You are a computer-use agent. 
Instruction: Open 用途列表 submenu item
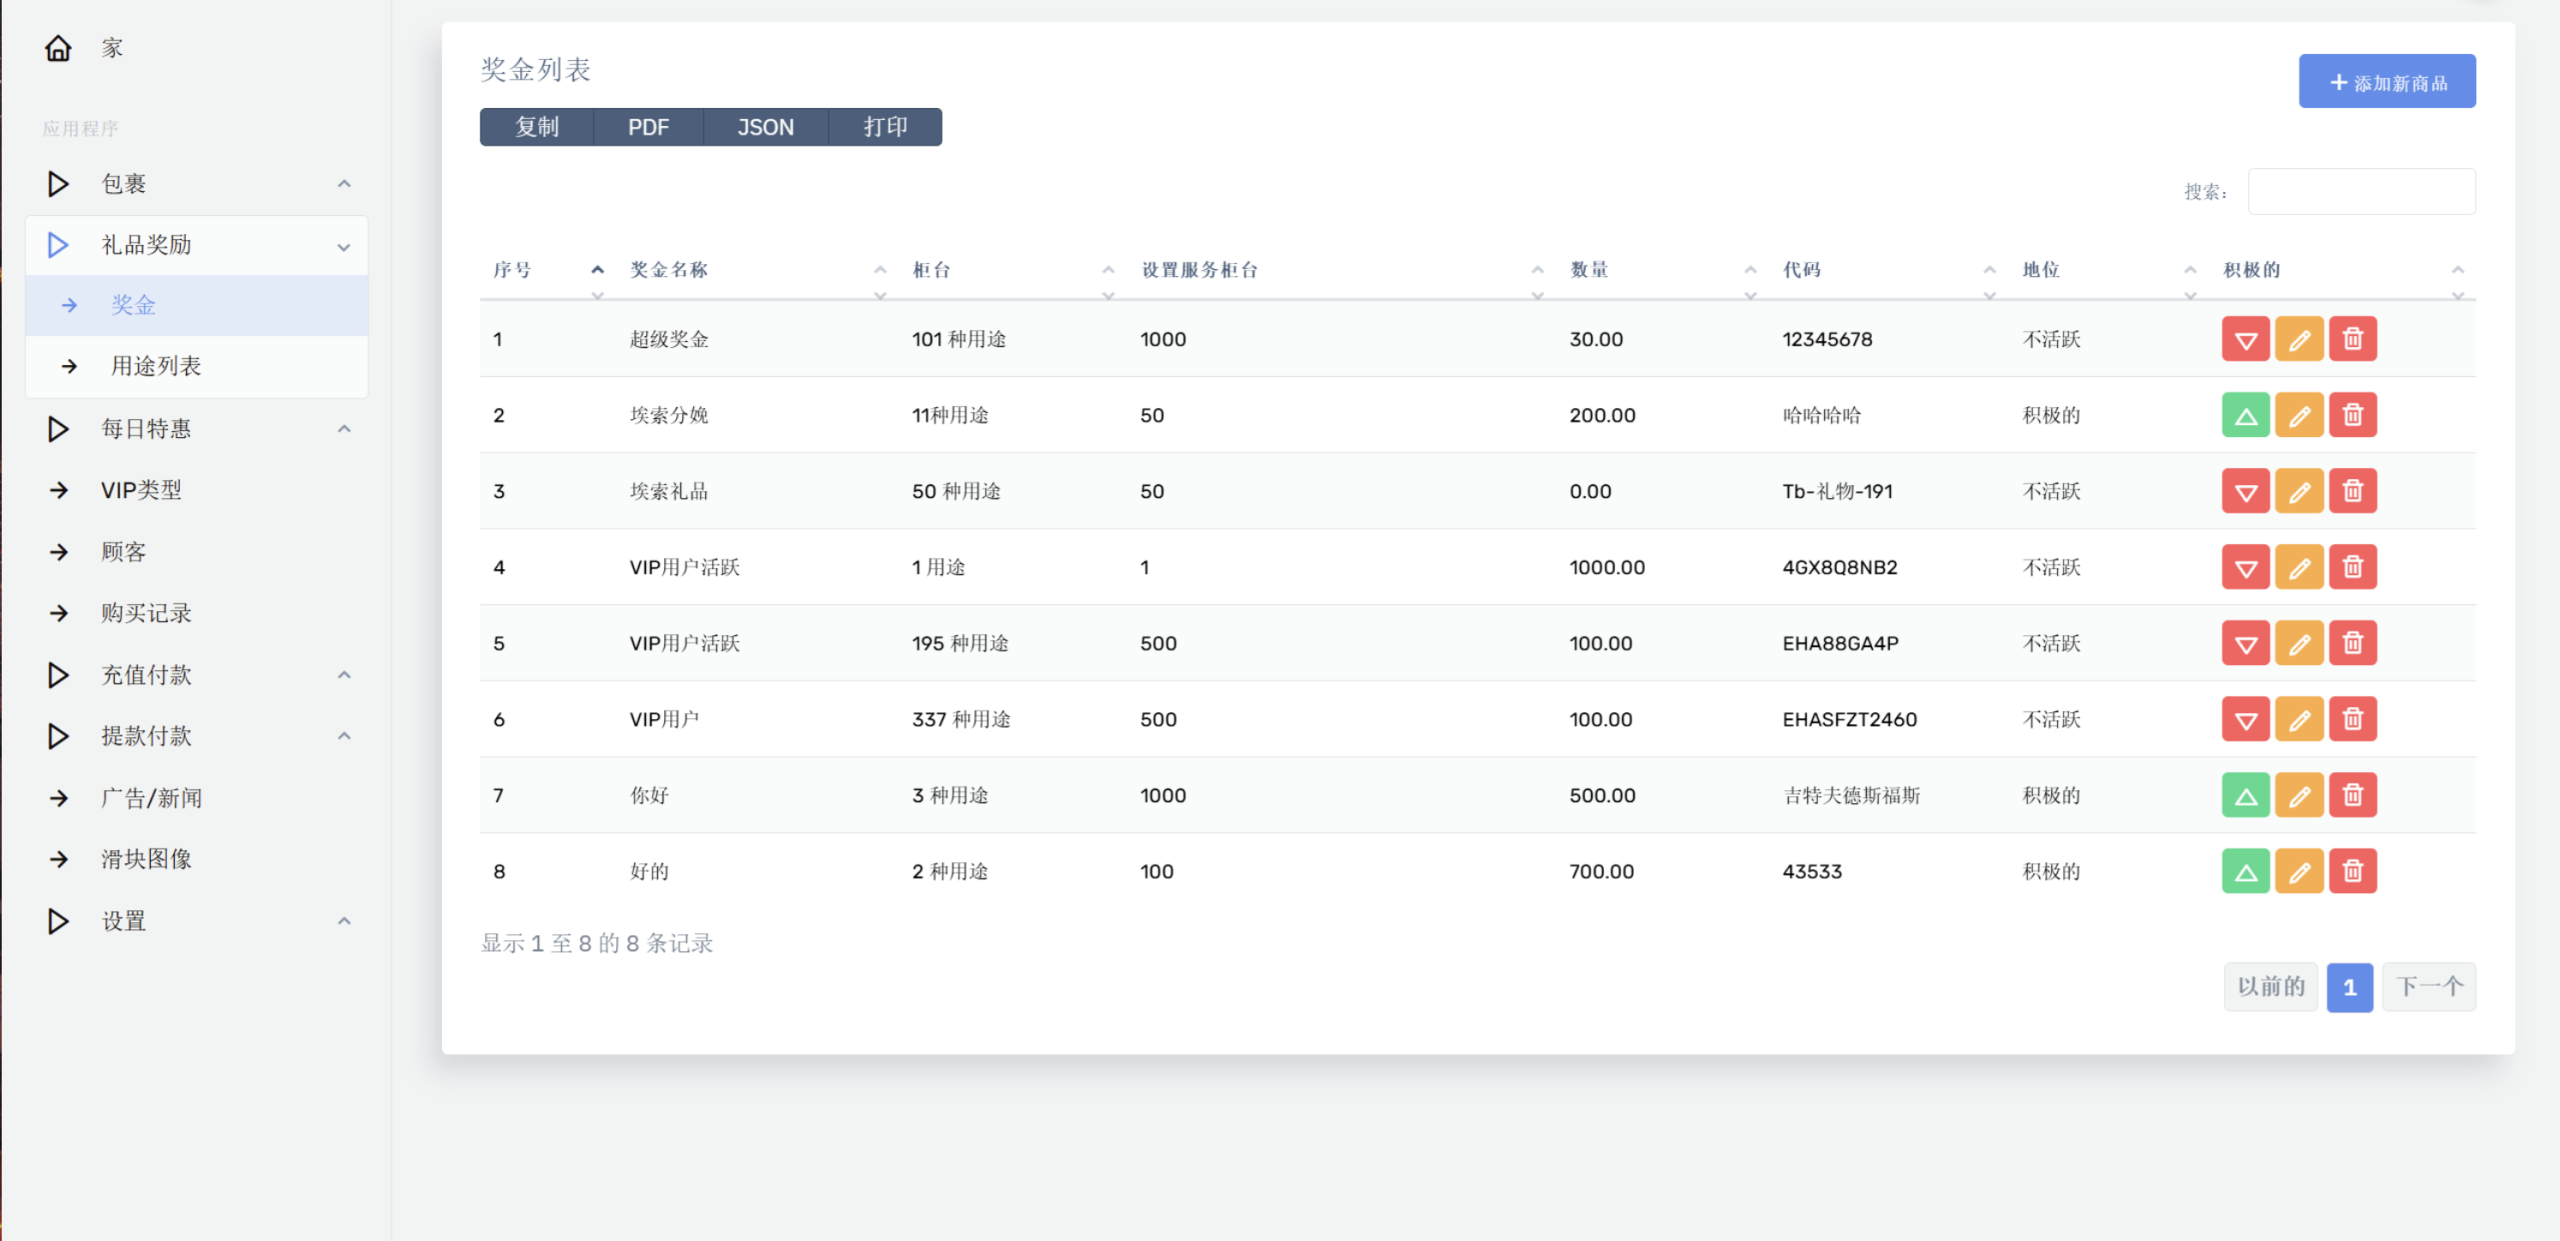coord(156,366)
